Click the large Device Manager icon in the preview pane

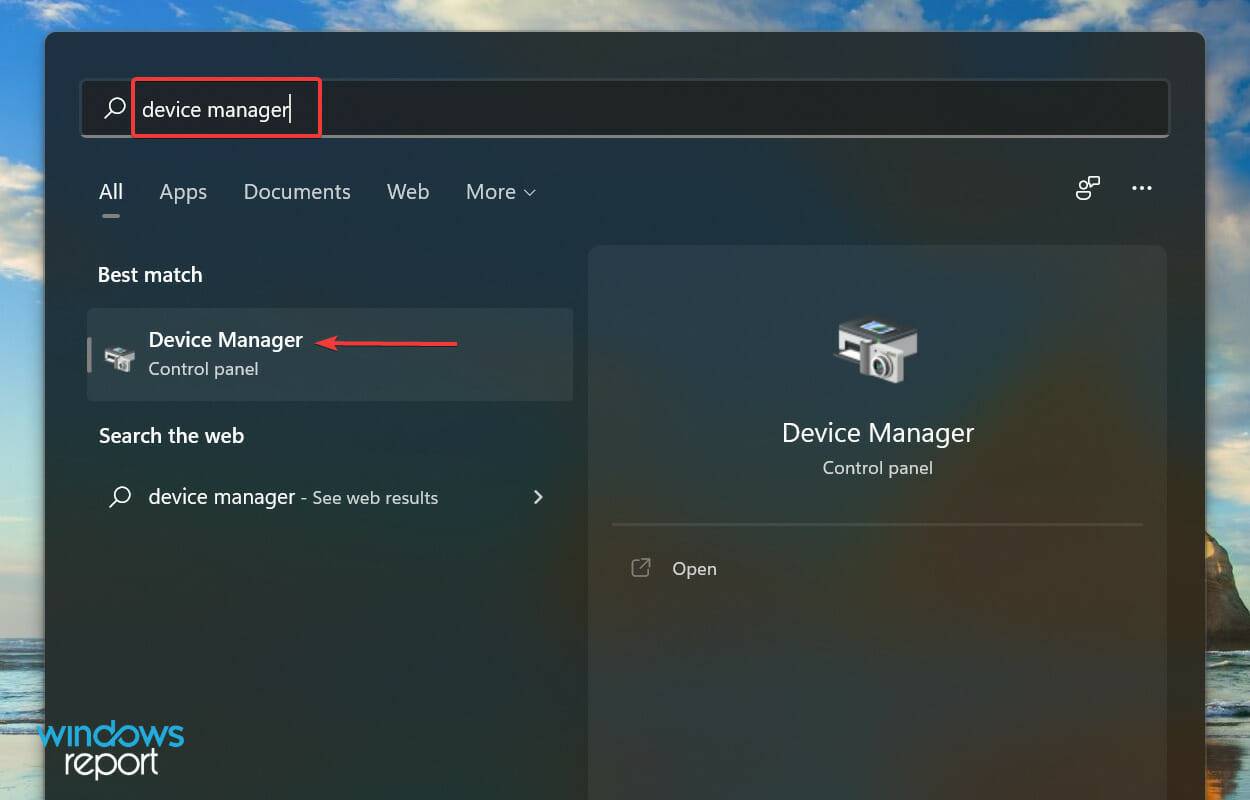pyautogui.click(x=877, y=350)
